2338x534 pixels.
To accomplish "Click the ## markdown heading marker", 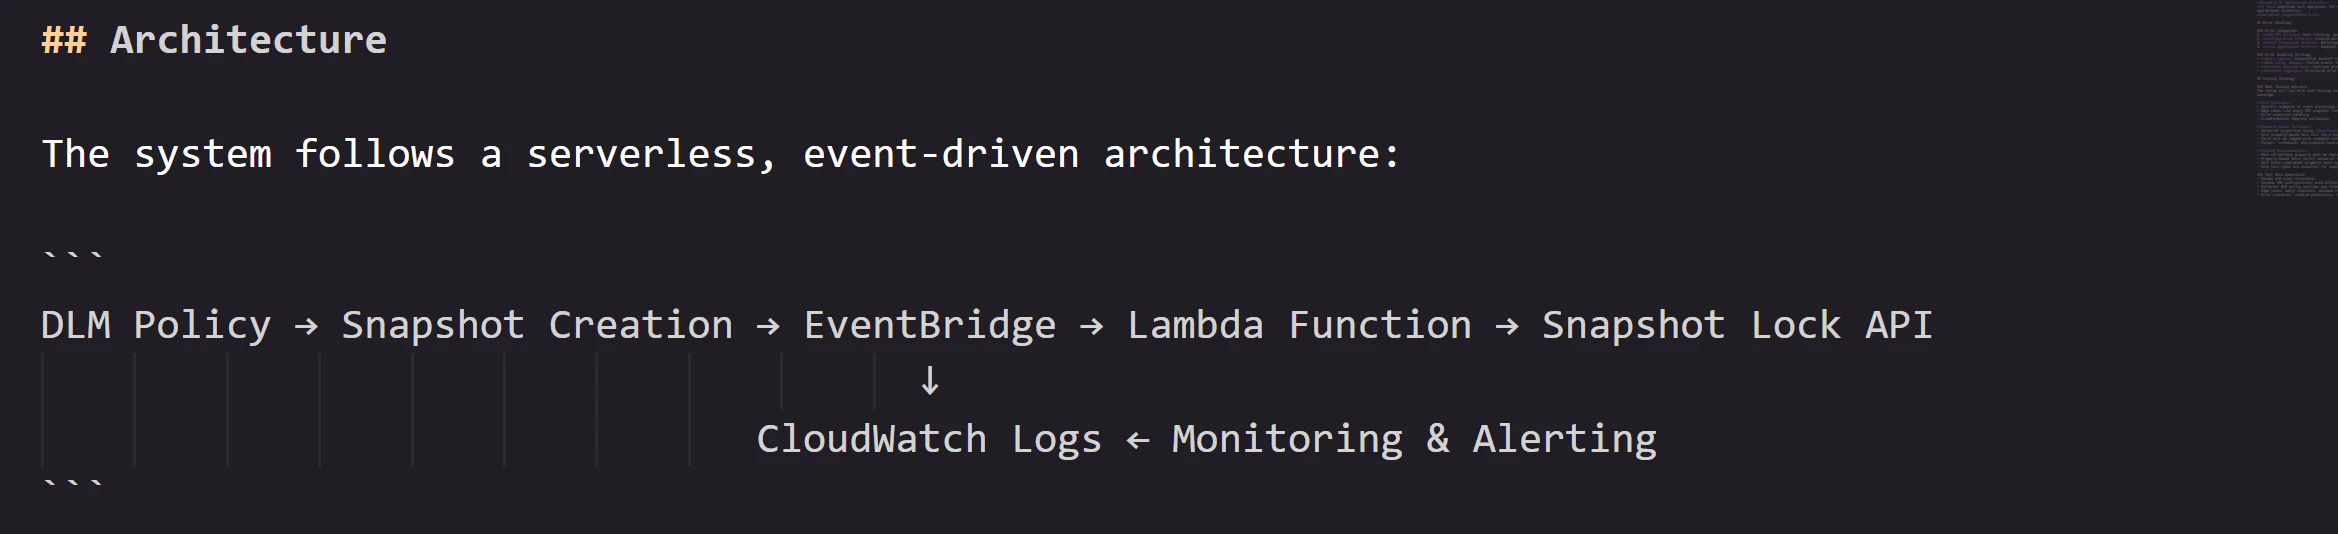I will 64,40.
